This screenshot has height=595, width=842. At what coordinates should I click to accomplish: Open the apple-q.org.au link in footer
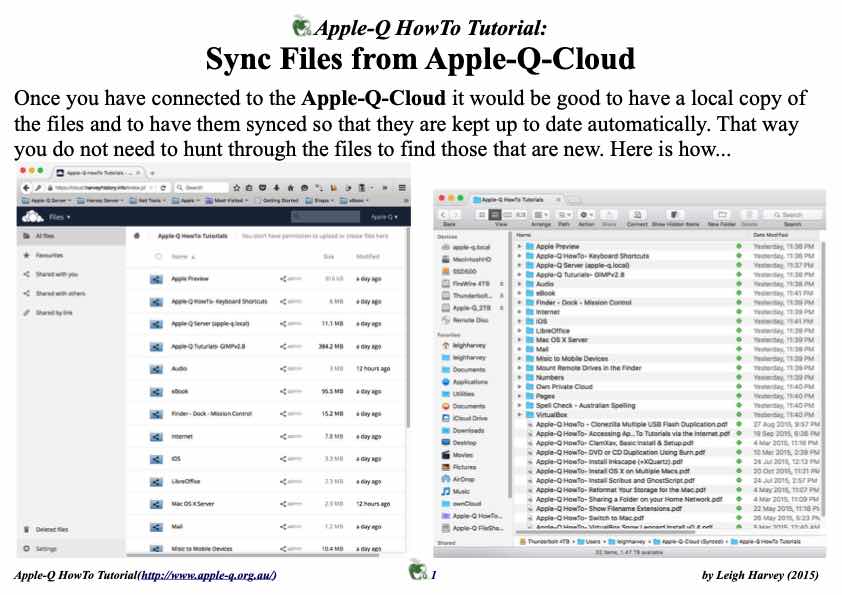208,575
